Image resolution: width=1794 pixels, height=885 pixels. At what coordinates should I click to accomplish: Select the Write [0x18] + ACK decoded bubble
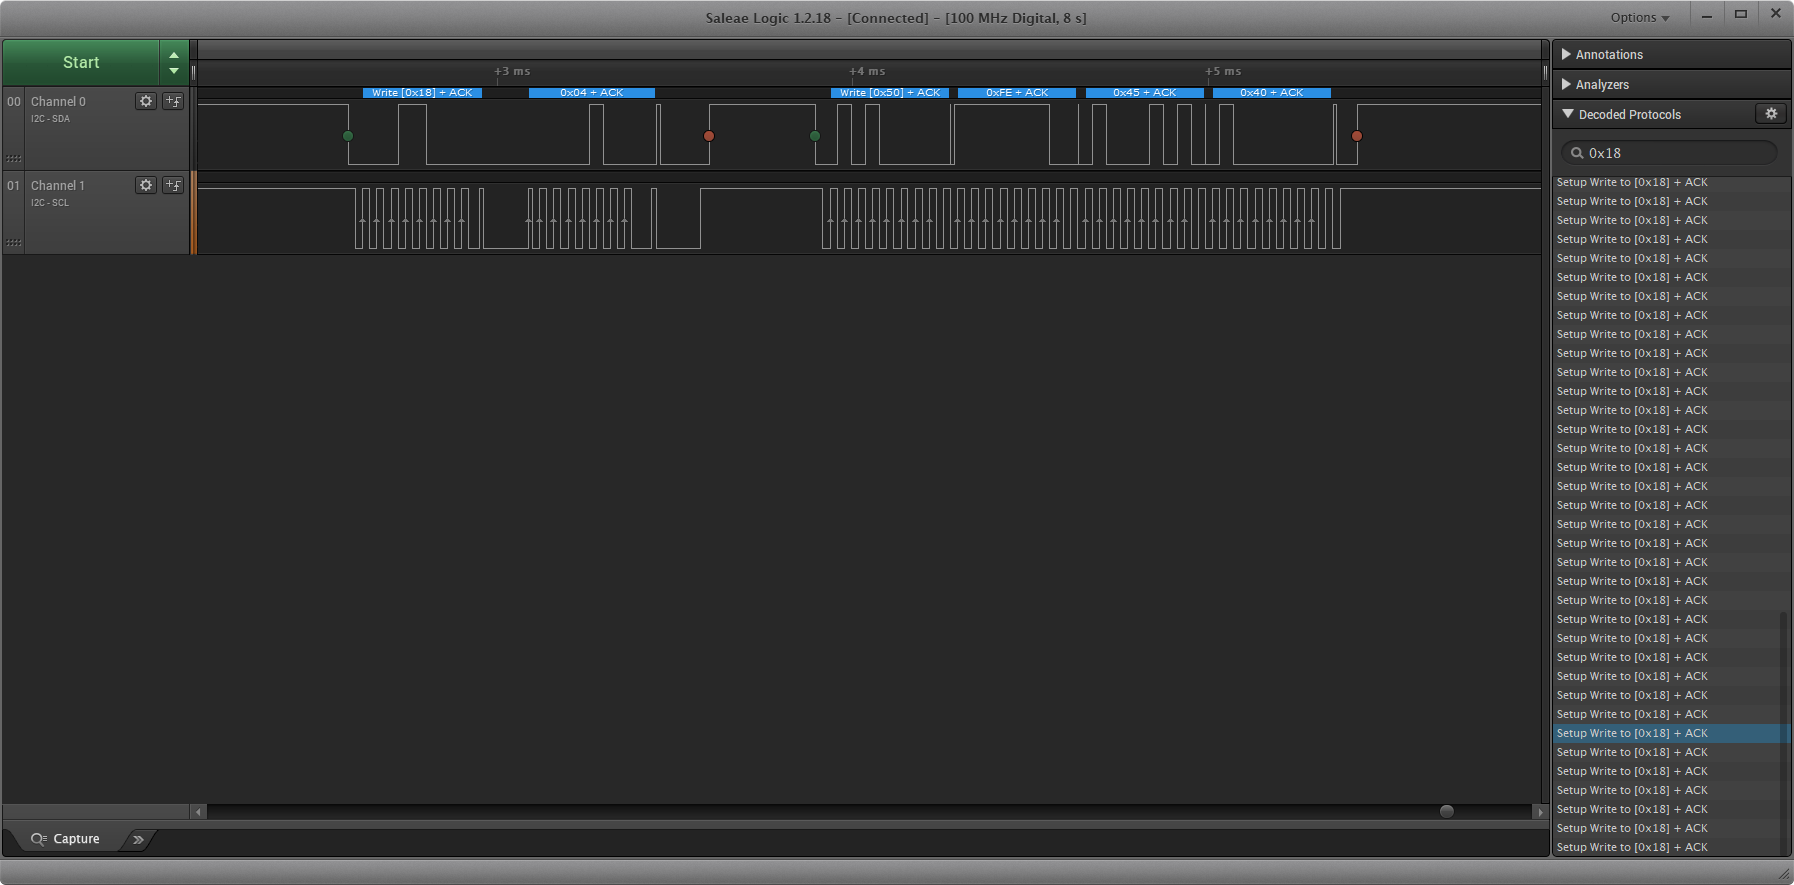[422, 93]
